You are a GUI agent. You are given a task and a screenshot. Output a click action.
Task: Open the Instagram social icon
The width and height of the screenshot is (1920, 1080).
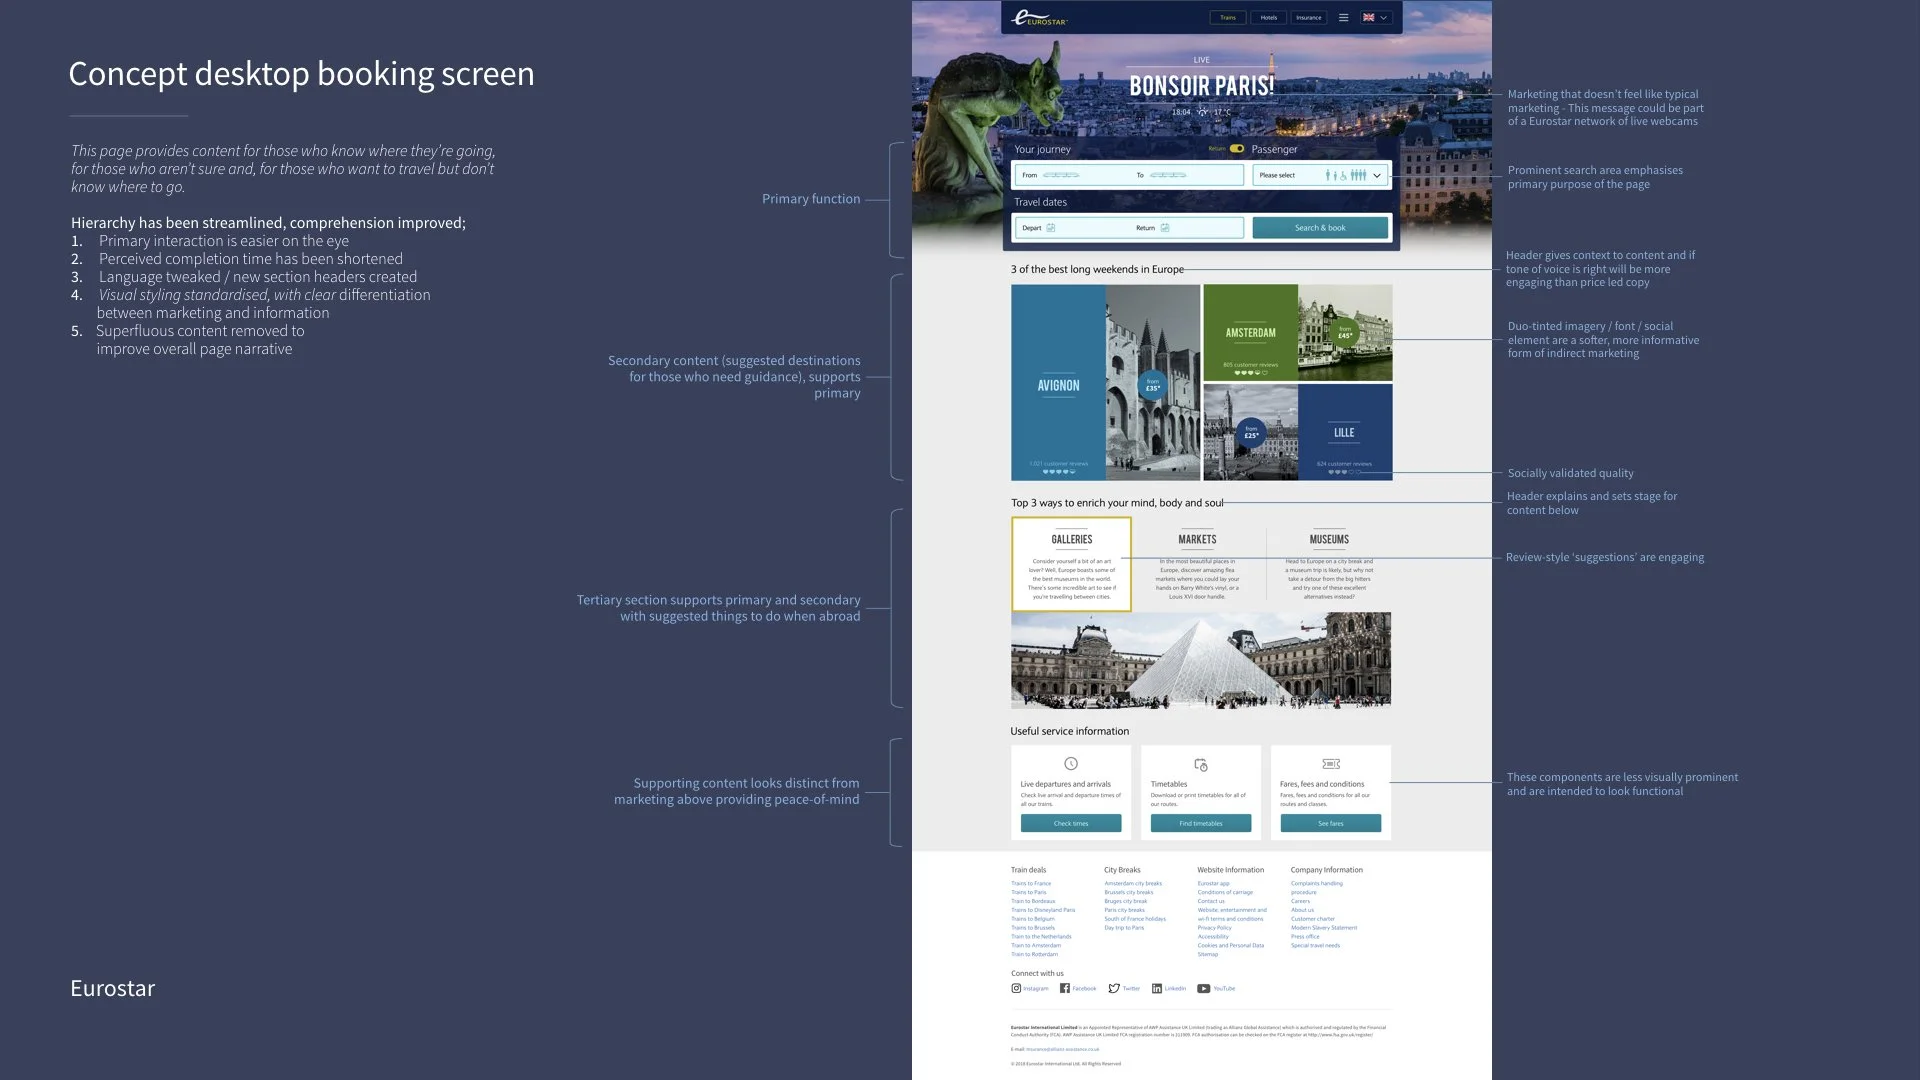1016,988
